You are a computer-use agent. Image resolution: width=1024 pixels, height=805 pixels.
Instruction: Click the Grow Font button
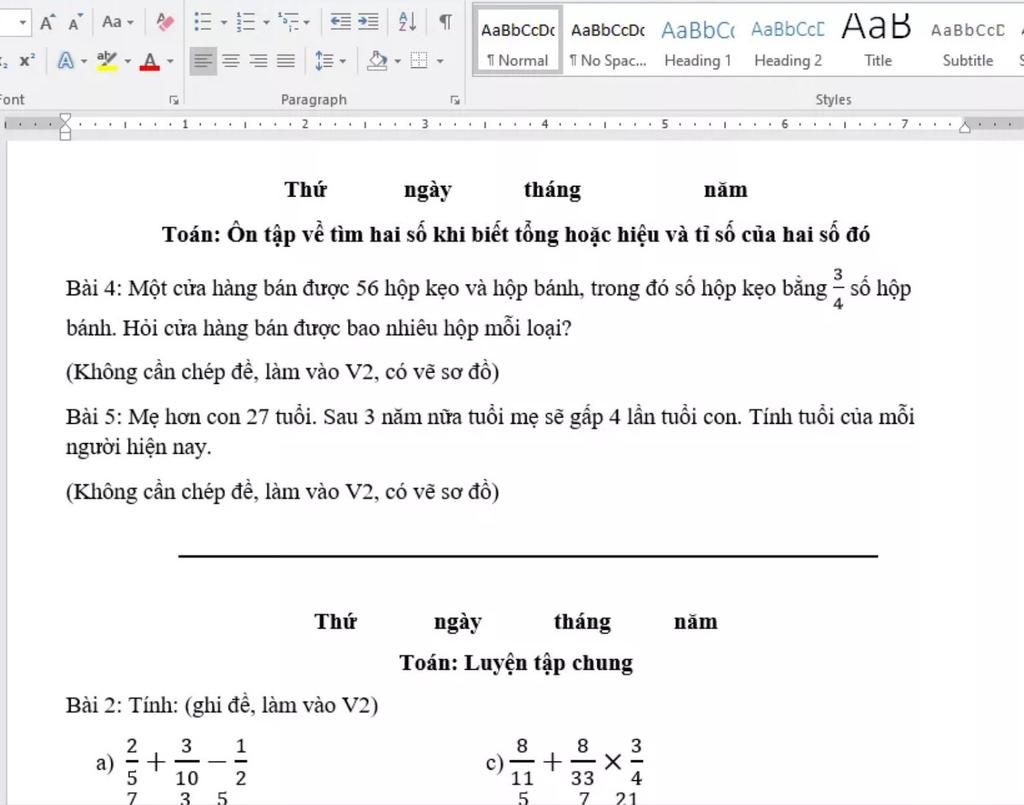47,23
